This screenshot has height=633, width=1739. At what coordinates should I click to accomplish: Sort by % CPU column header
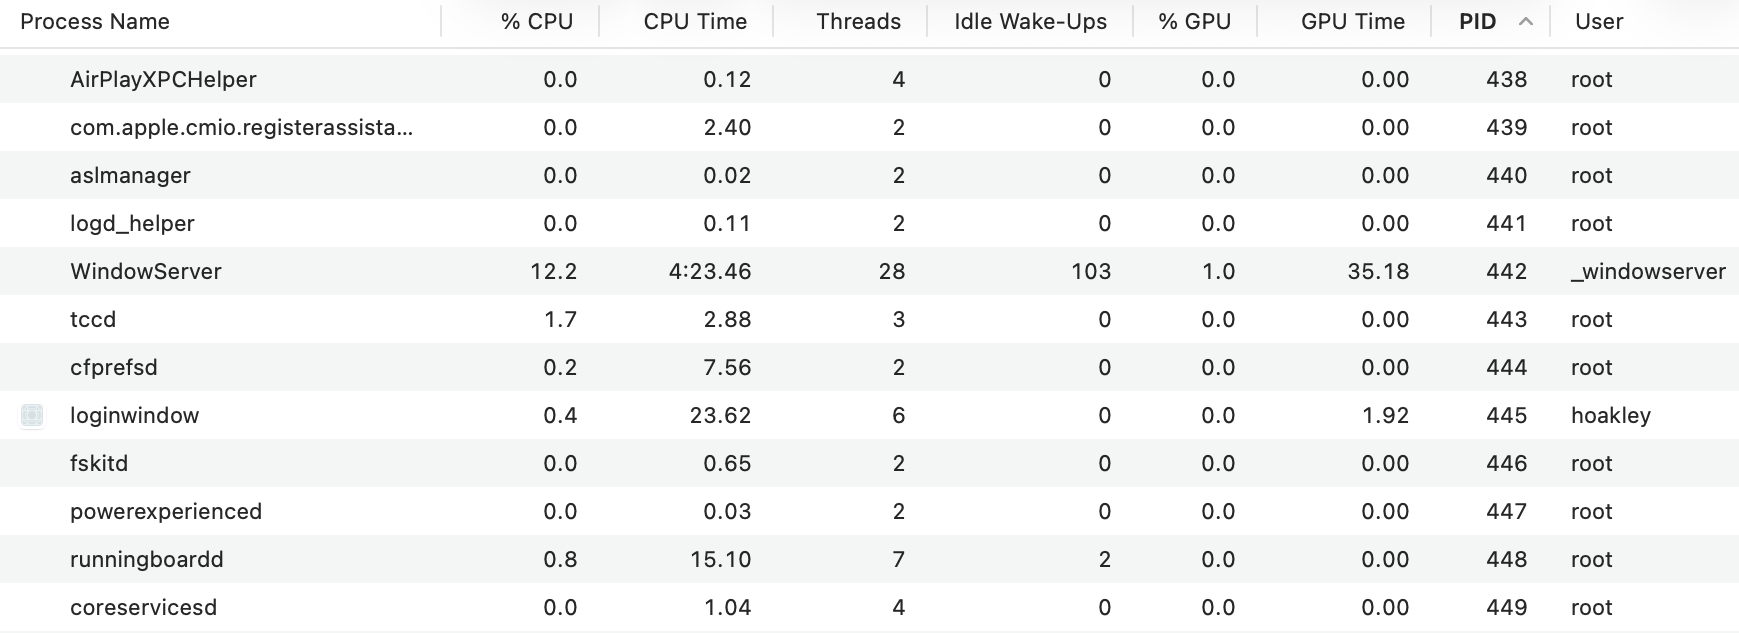point(536,22)
